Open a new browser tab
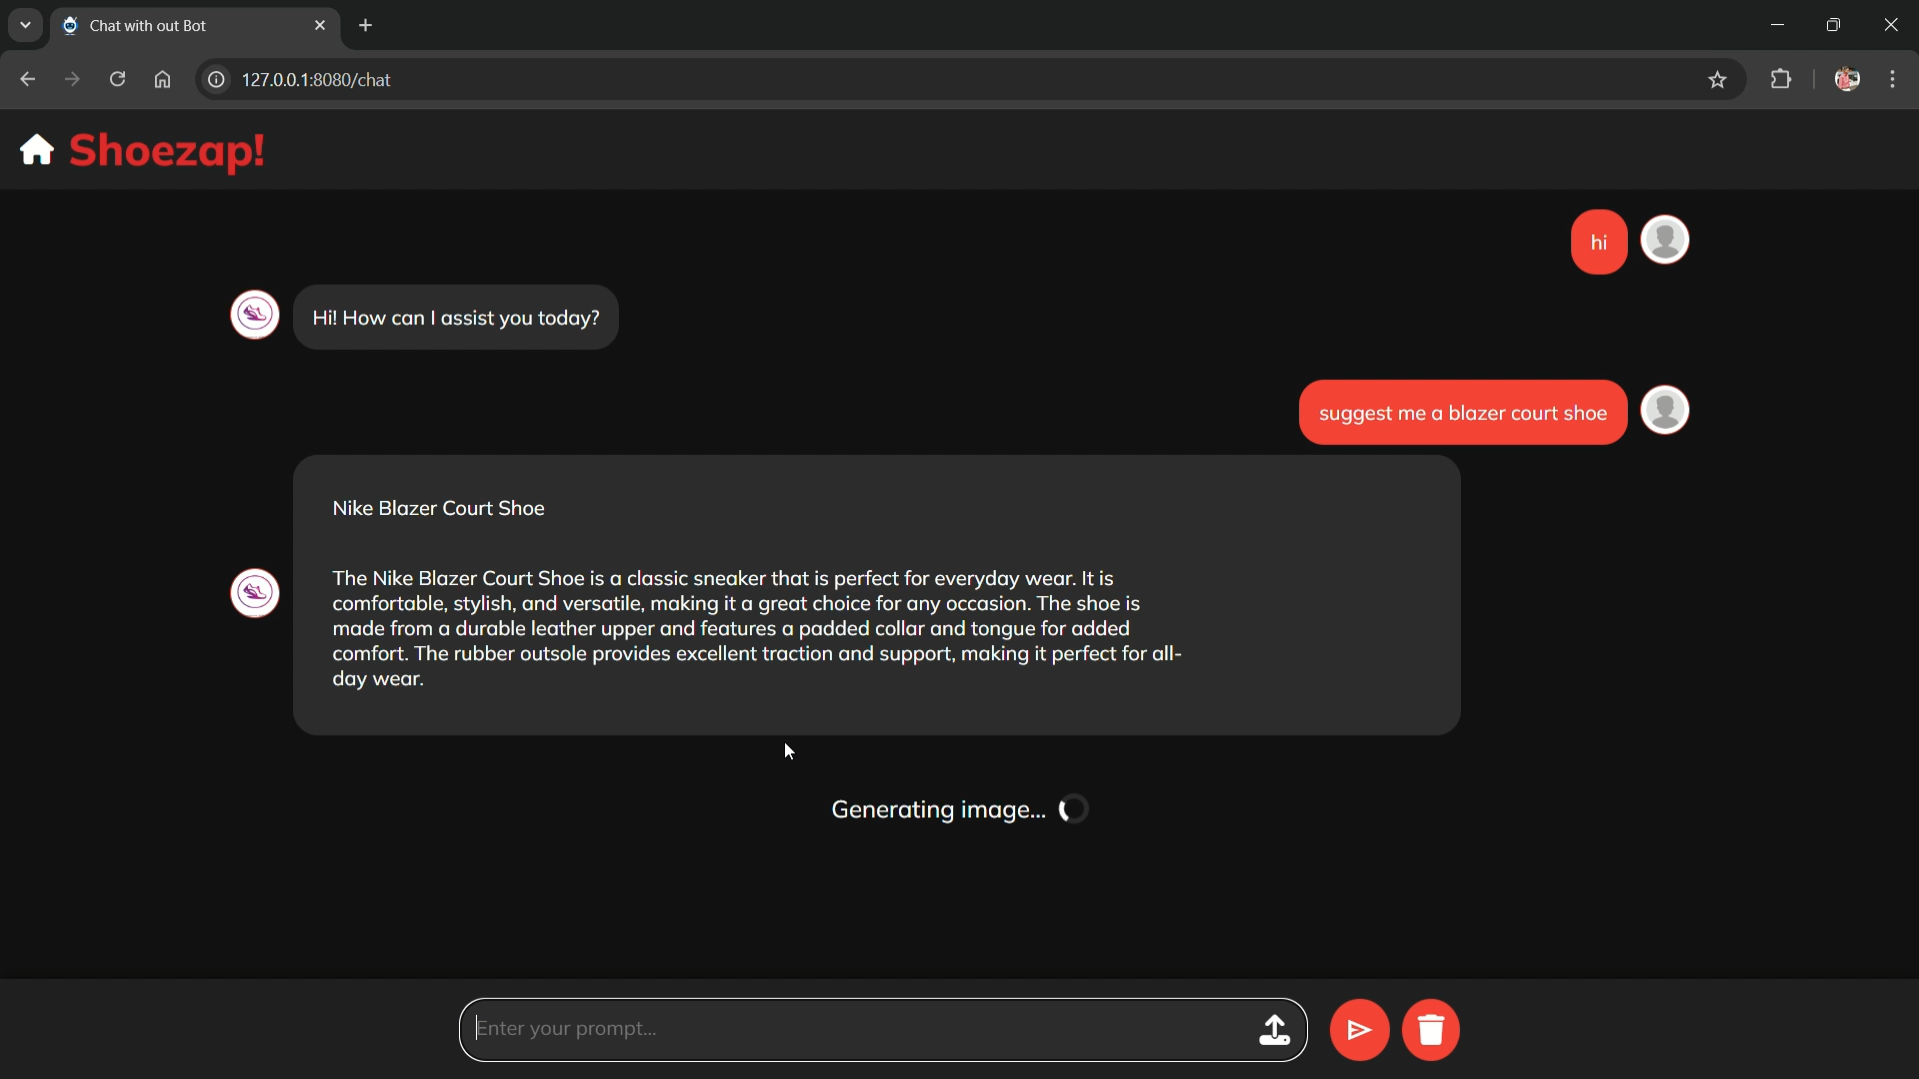The height and width of the screenshot is (1079, 1919). (x=366, y=26)
